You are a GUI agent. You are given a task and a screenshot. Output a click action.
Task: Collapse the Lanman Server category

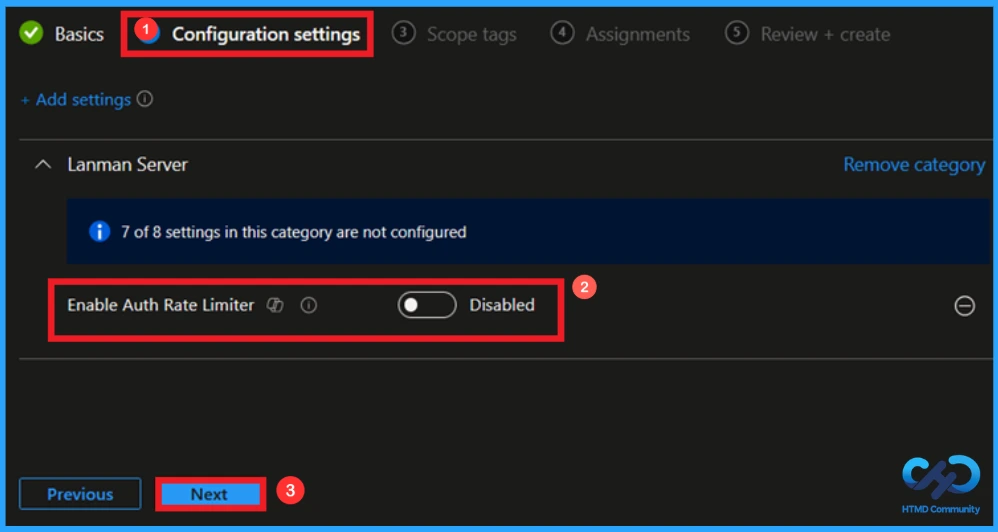point(43,165)
